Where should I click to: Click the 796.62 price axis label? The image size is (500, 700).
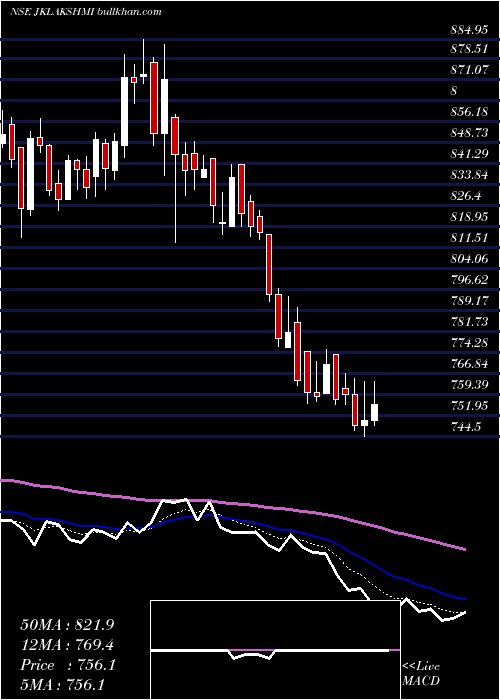point(469,280)
